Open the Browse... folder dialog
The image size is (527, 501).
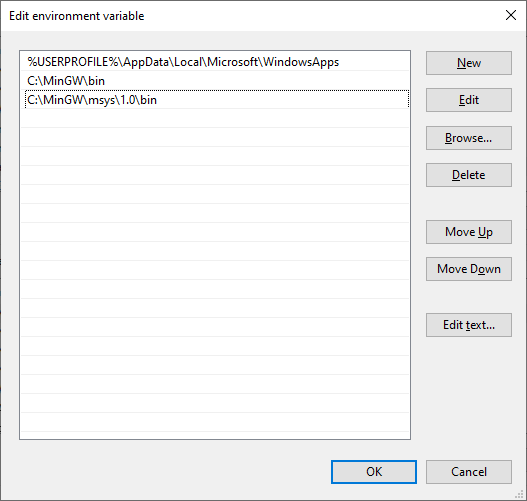[x=469, y=138]
